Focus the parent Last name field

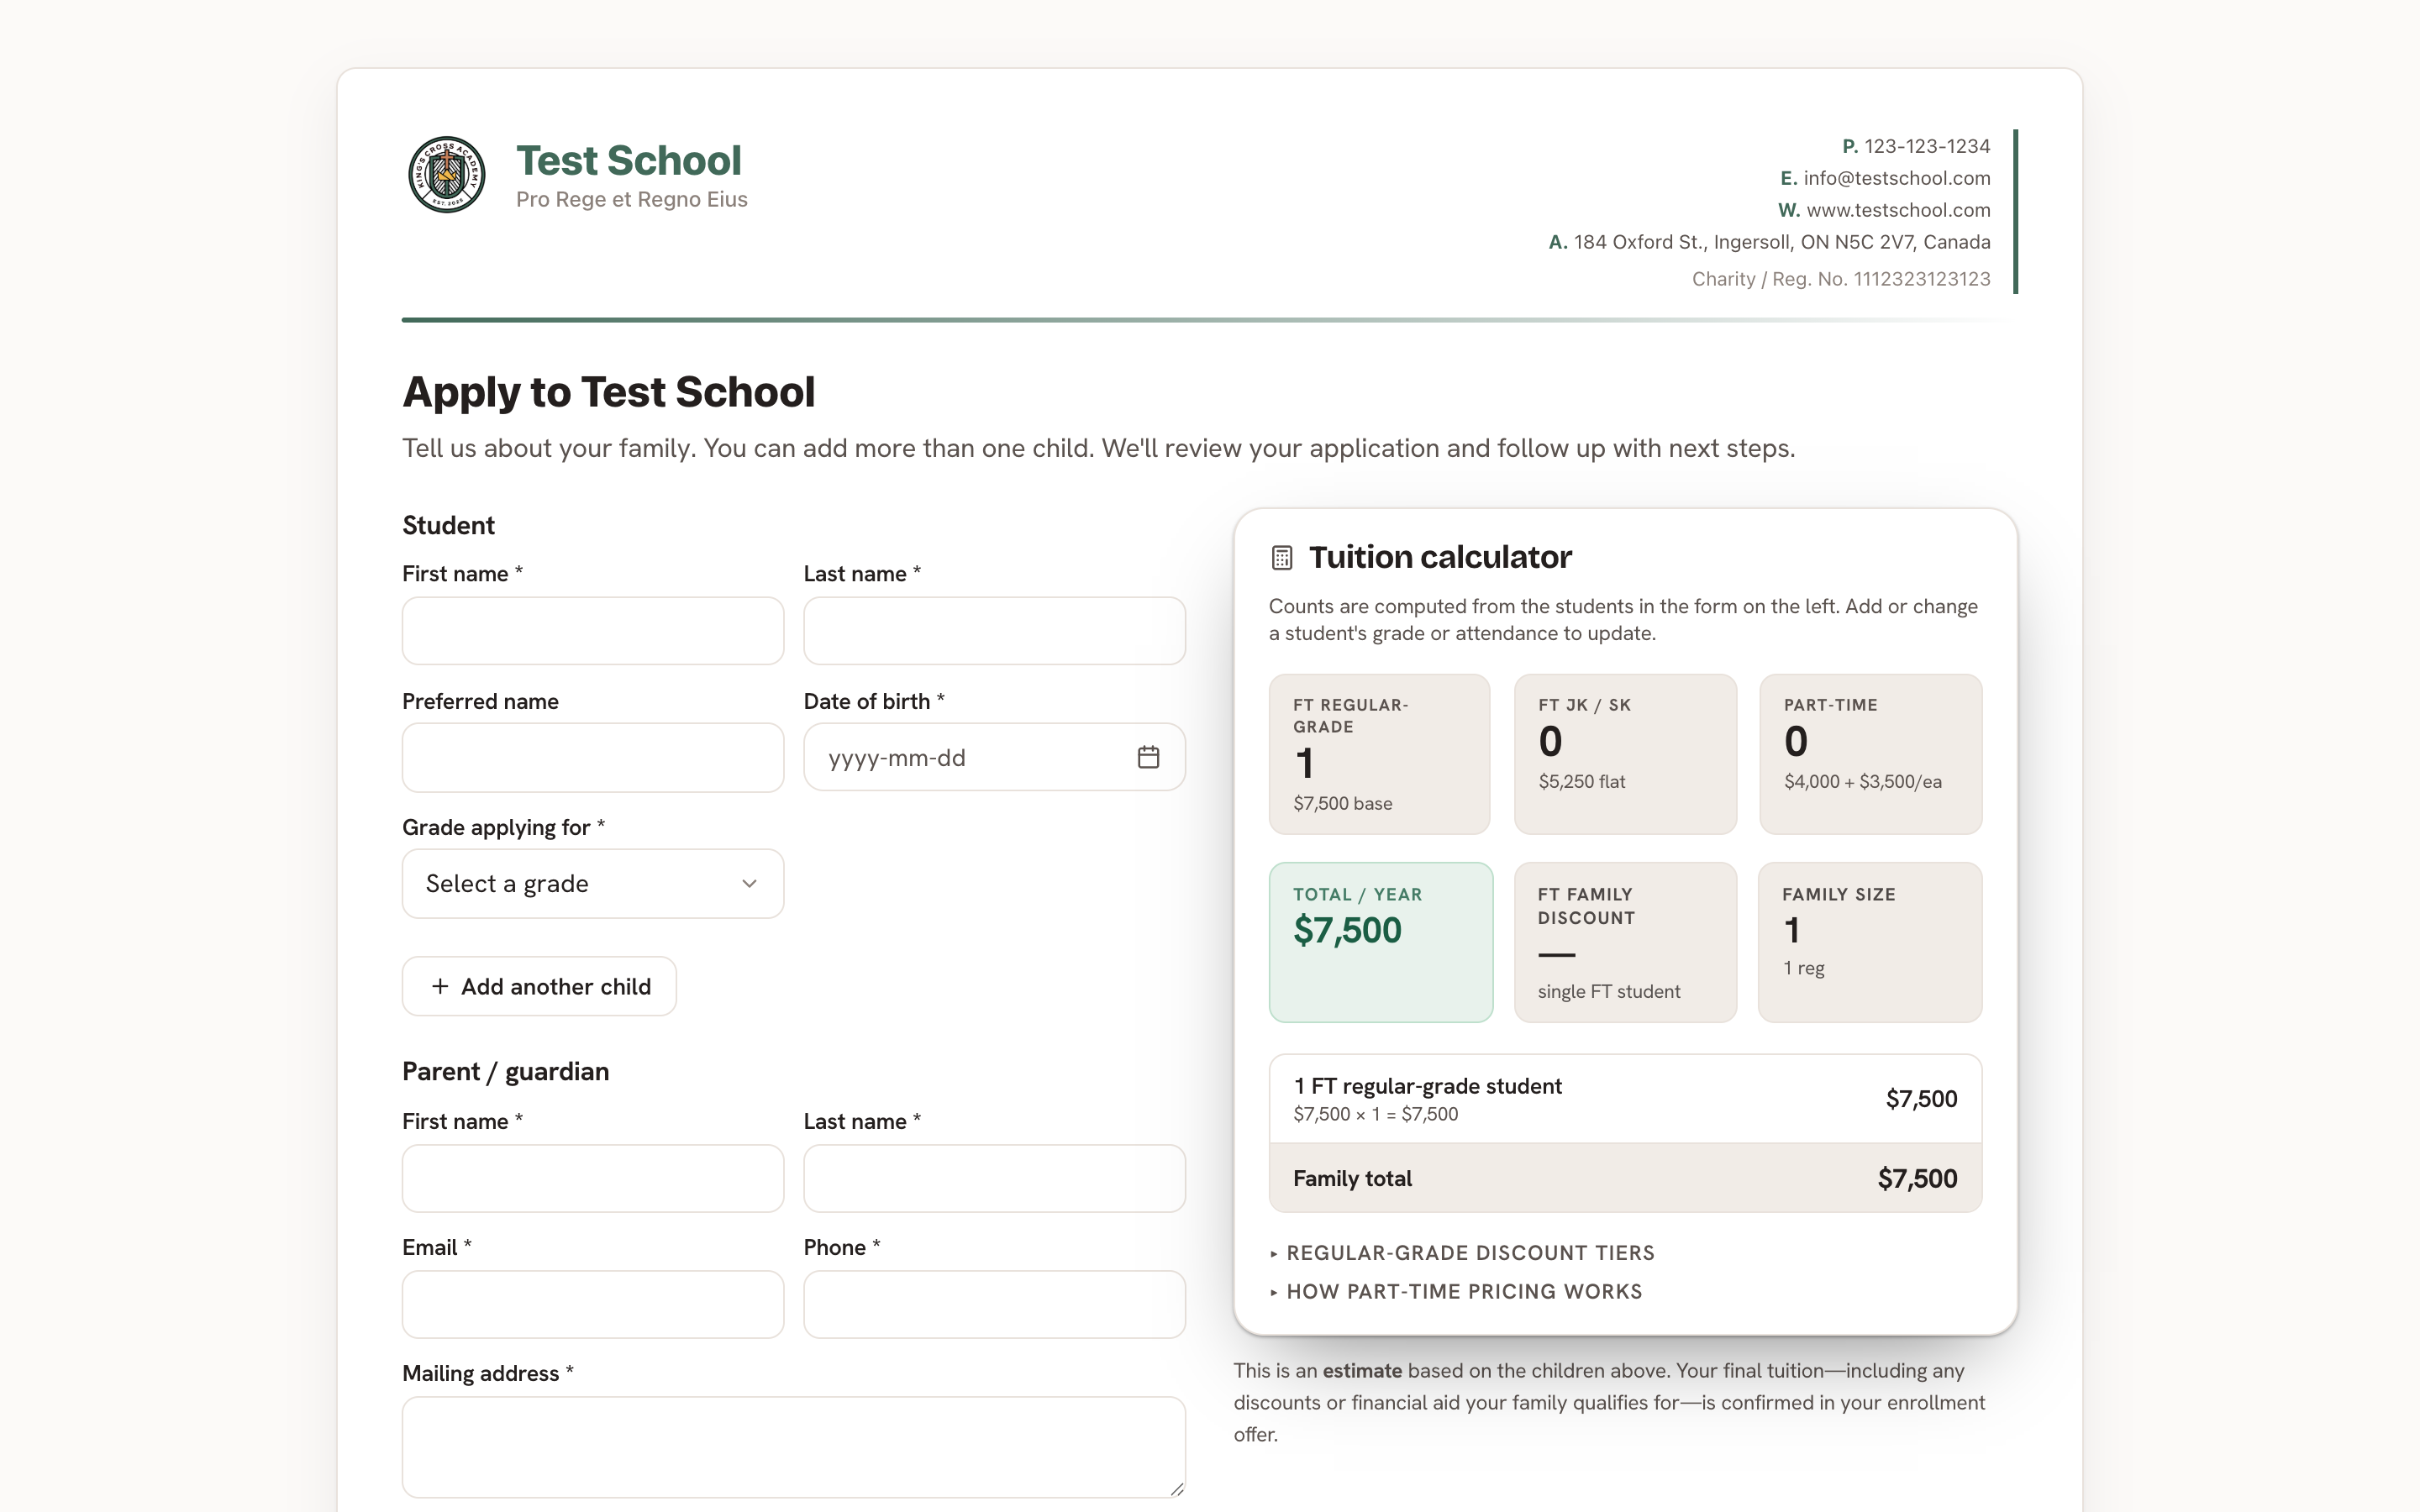[994, 1178]
